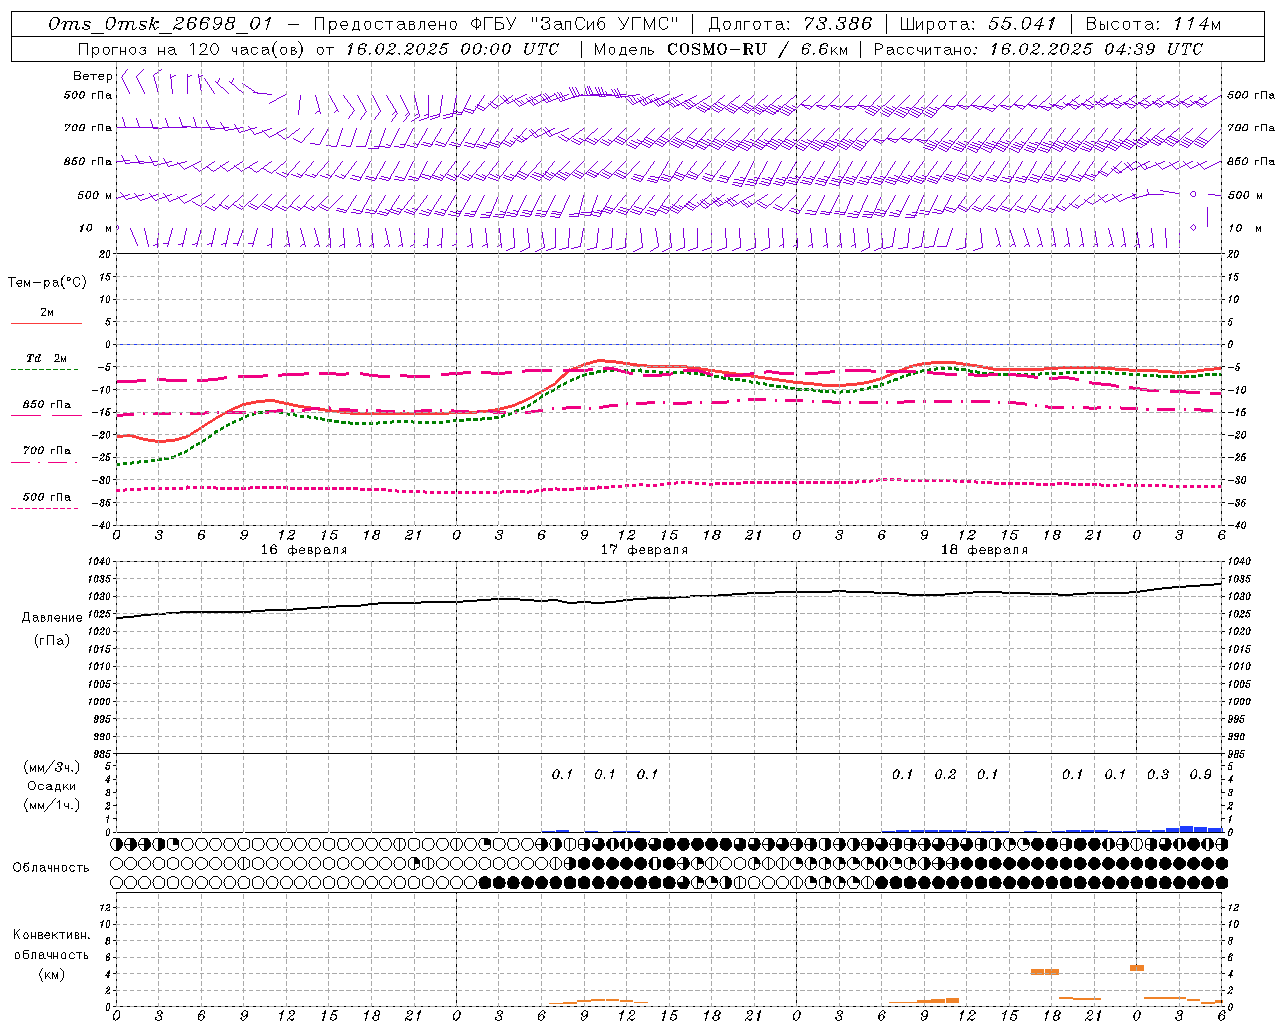Click the Ветер panel label

(93, 76)
